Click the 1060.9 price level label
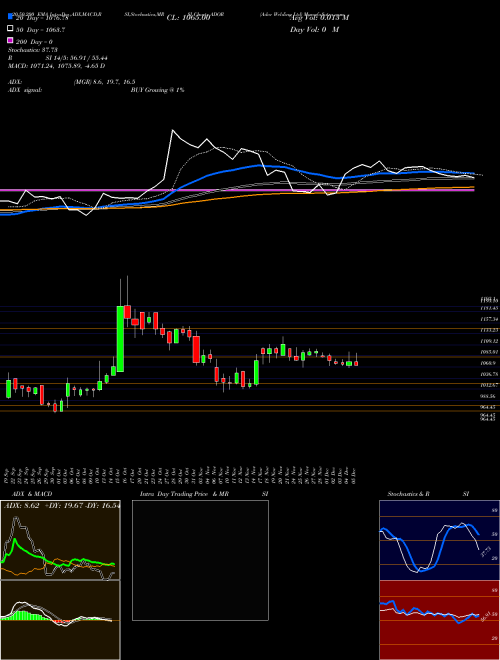 (x=489, y=363)
